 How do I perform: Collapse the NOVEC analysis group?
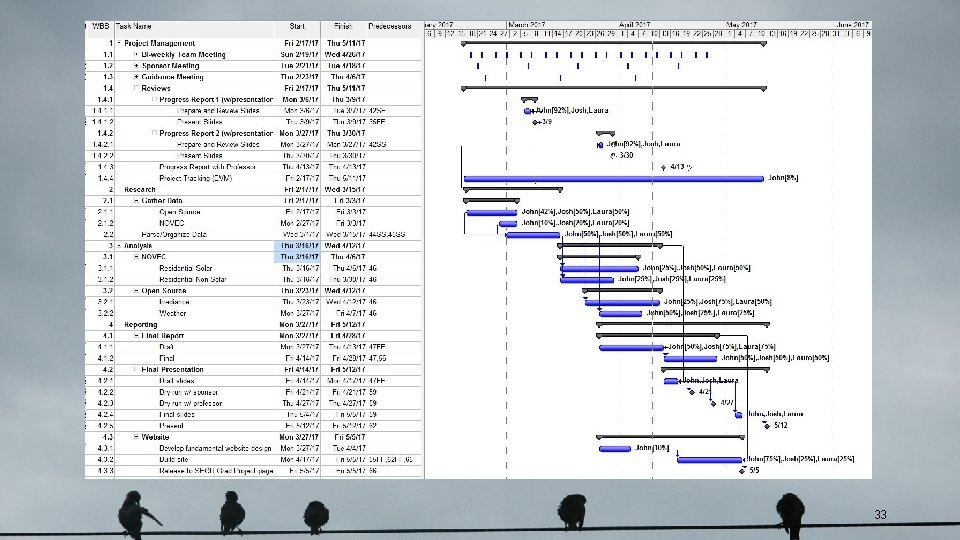(137, 257)
